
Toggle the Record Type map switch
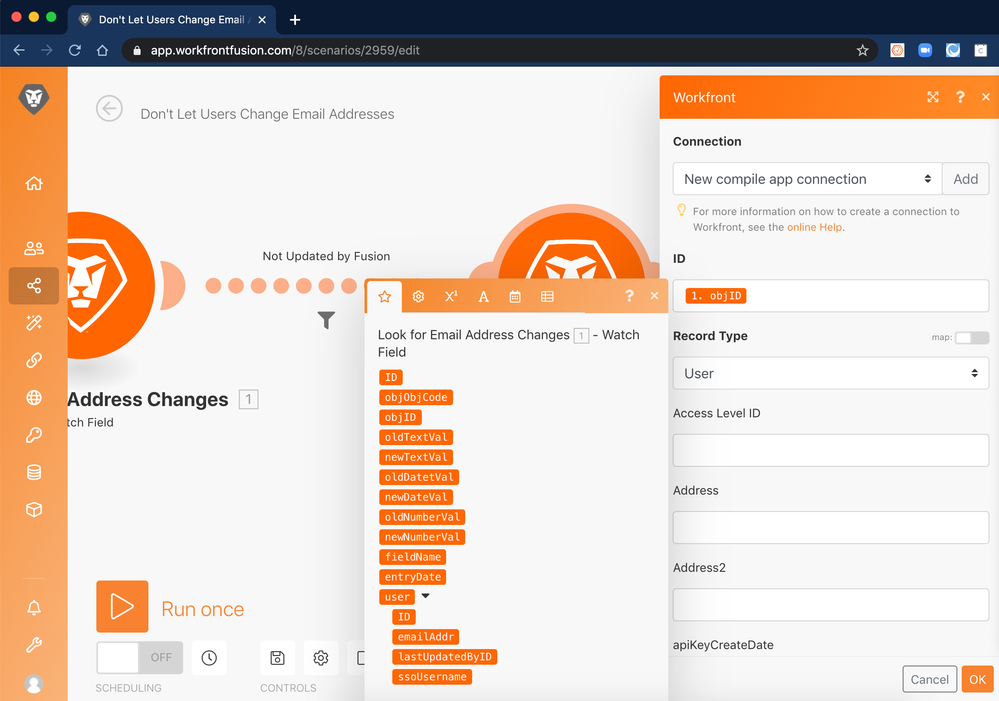(971, 338)
